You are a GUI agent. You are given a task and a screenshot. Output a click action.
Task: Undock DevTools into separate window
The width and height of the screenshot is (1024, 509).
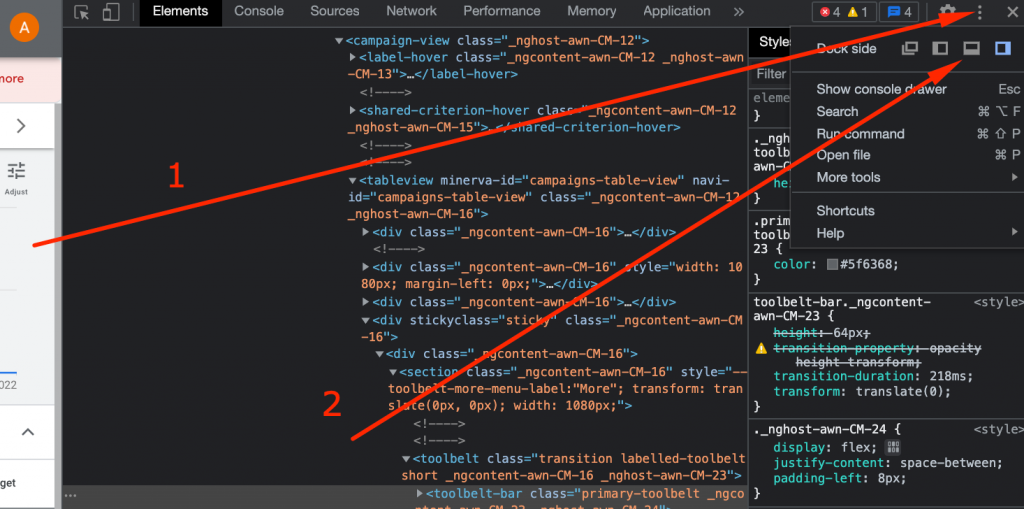(910, 48)
